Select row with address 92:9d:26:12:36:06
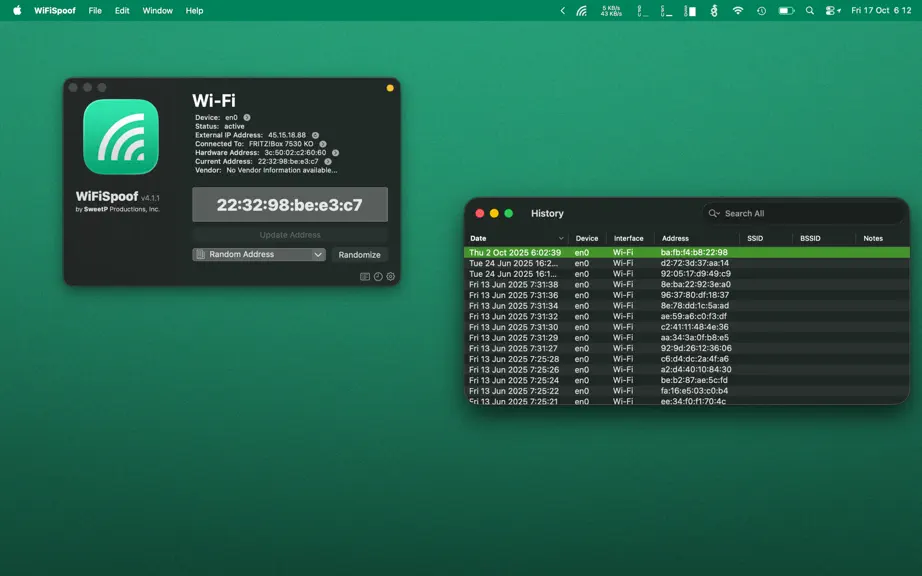Viewport: 922px width, 576px height. tap(687, 349)
